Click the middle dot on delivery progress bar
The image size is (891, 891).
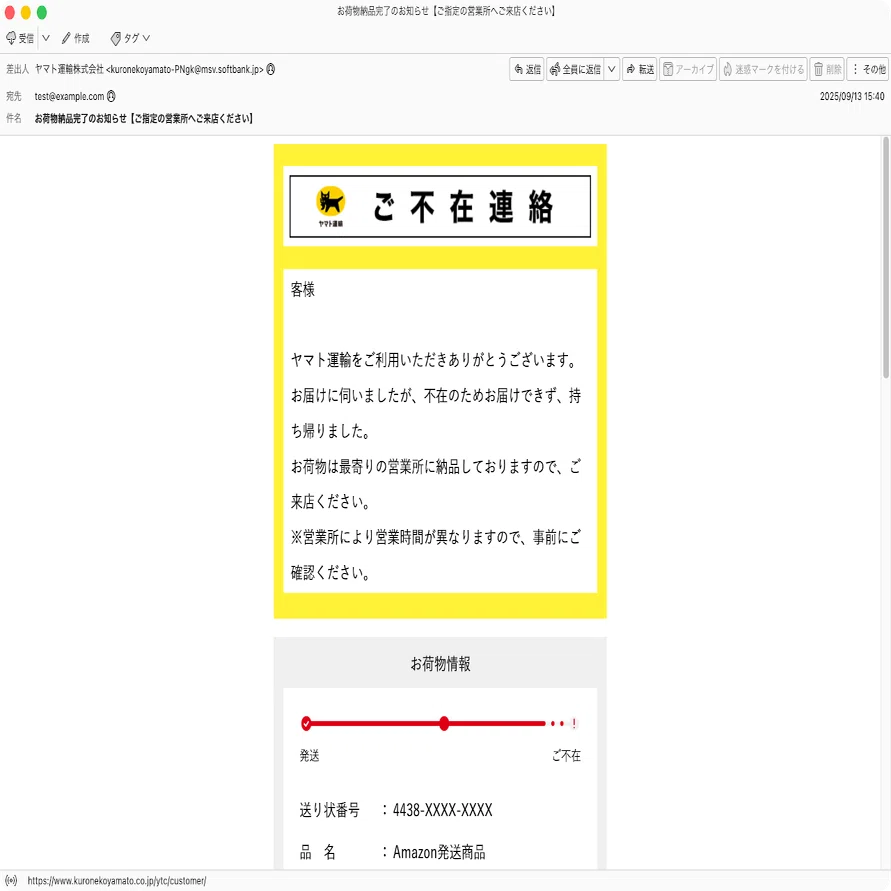click(444, 723)
